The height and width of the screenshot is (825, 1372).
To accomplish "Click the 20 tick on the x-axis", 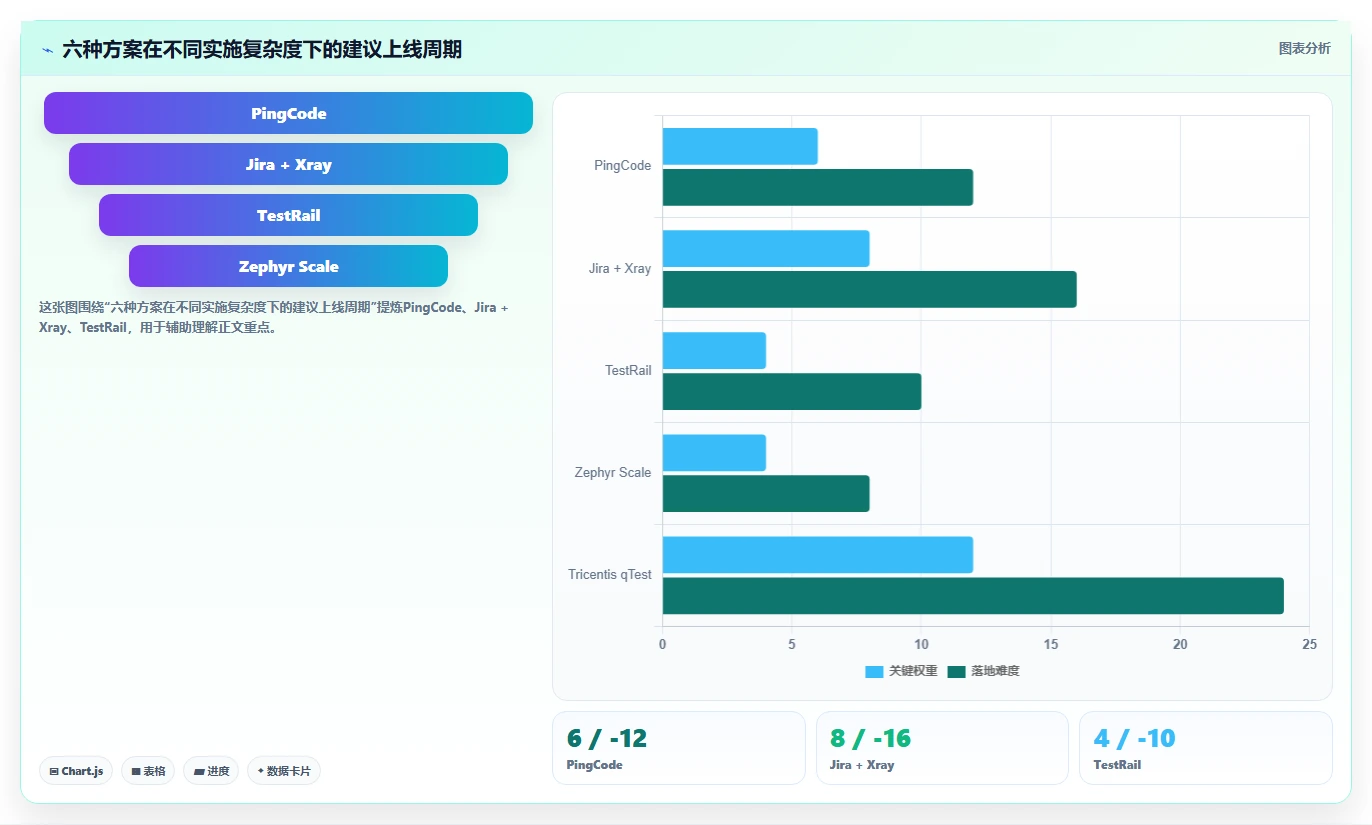I will coord(1180,644).
